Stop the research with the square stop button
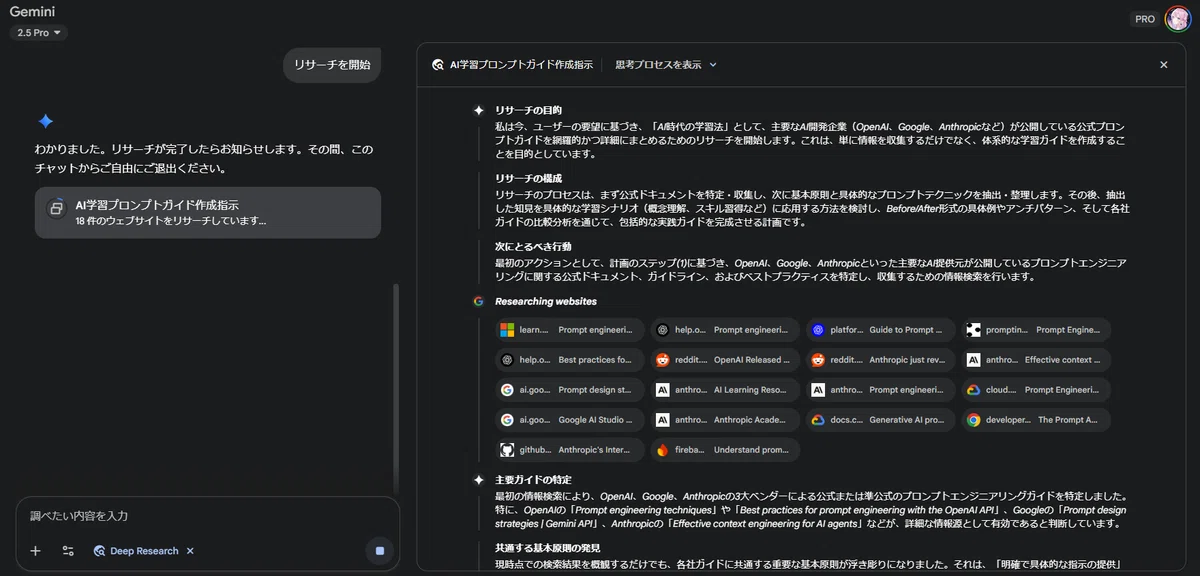This screenshot has width=1200, height=576. tap(380, 551)
